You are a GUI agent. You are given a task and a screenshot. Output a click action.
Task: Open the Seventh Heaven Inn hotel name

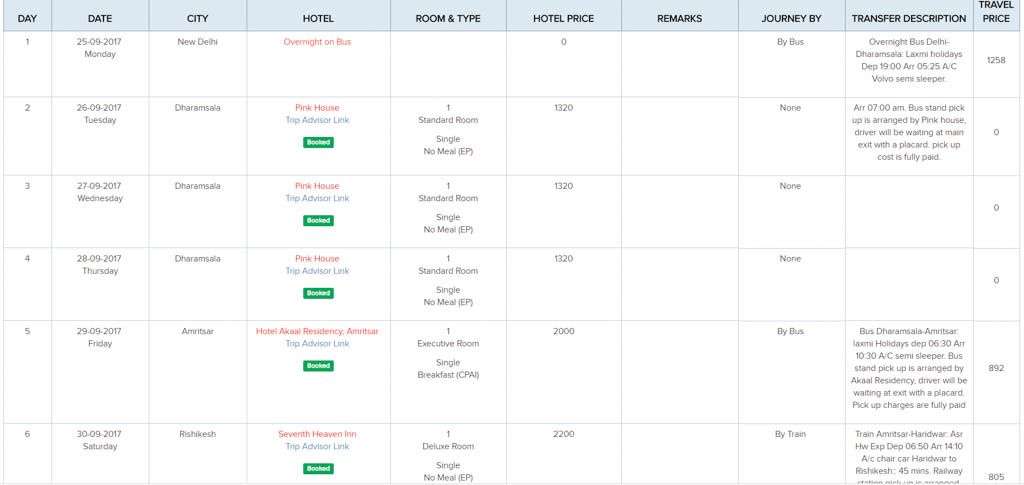click(317, 434)
